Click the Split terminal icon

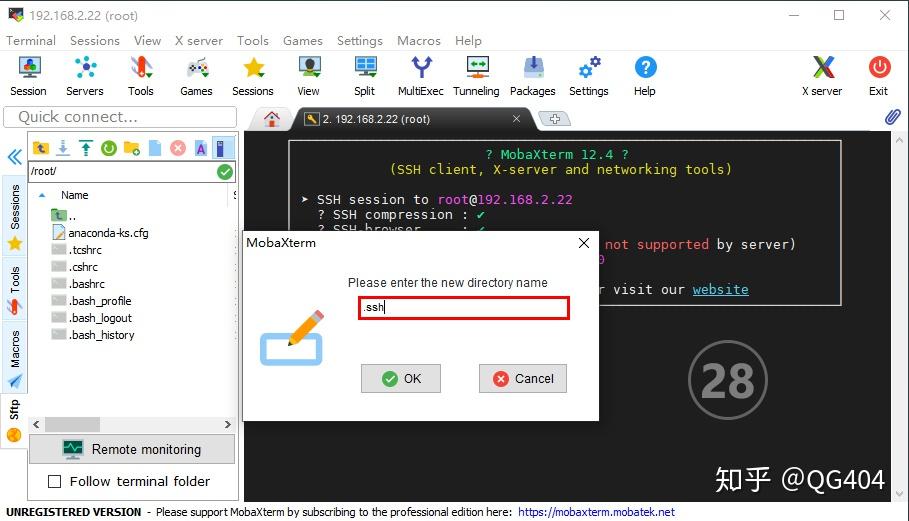[x=364, y=76]
